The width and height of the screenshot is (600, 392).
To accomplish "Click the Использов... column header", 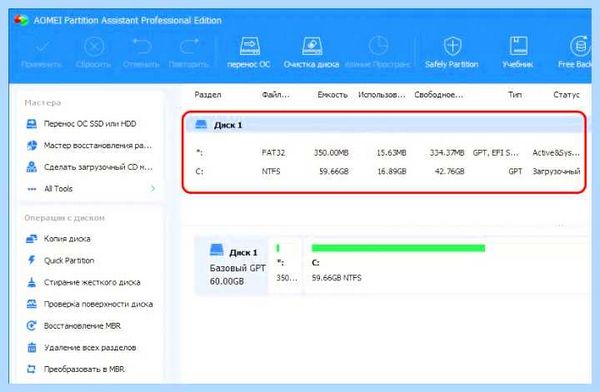I will 382,95.
